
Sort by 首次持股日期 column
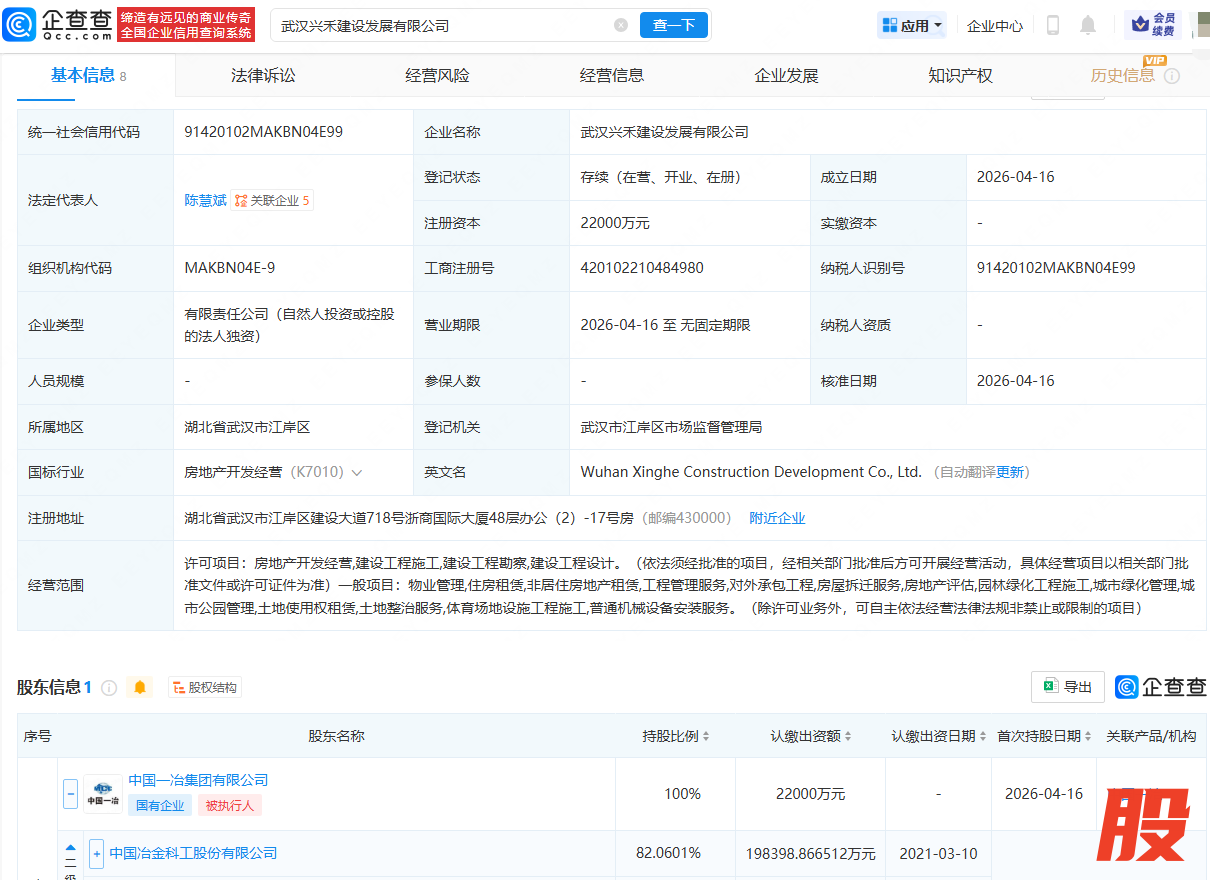point(1087,736)
